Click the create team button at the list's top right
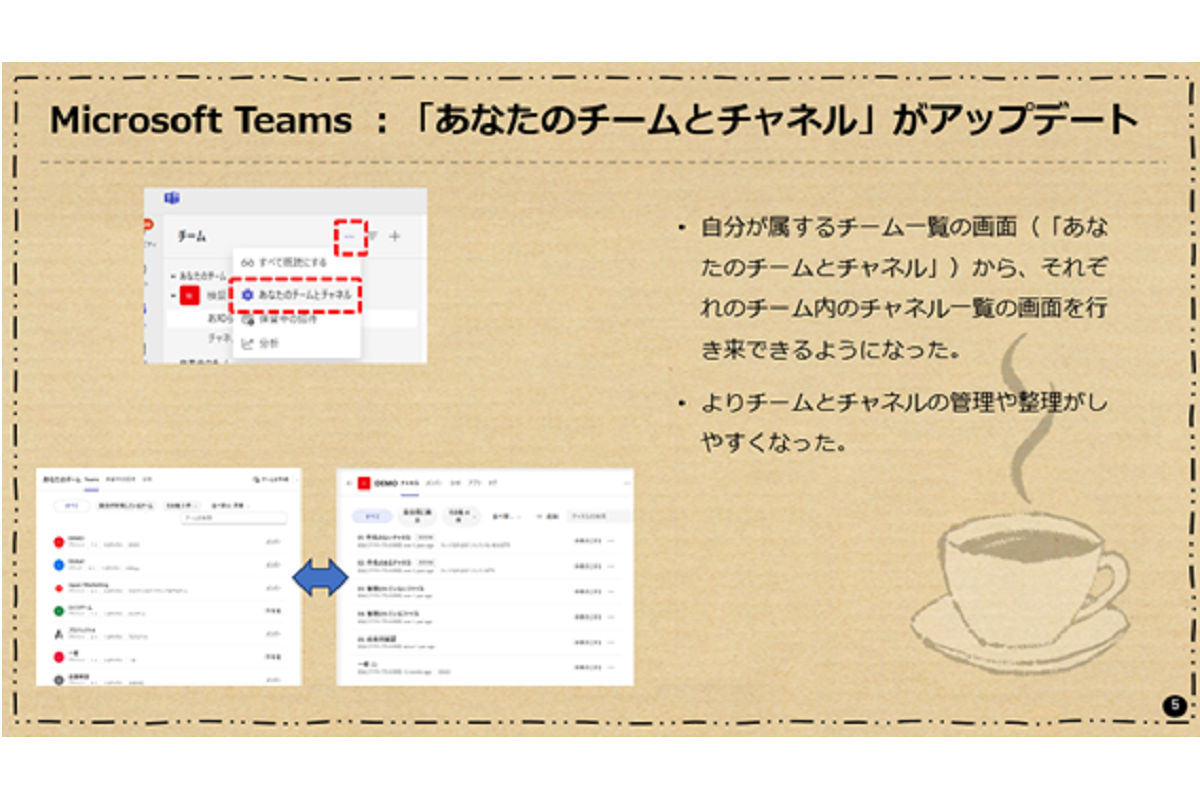 point(271,479)
